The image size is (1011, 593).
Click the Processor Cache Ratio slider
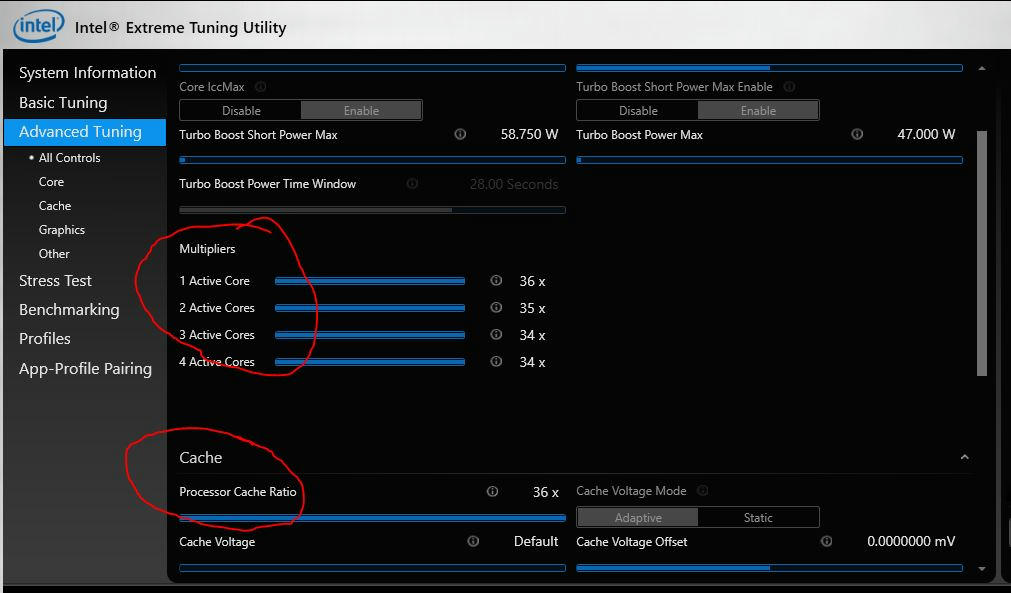[x=373, y=518]
